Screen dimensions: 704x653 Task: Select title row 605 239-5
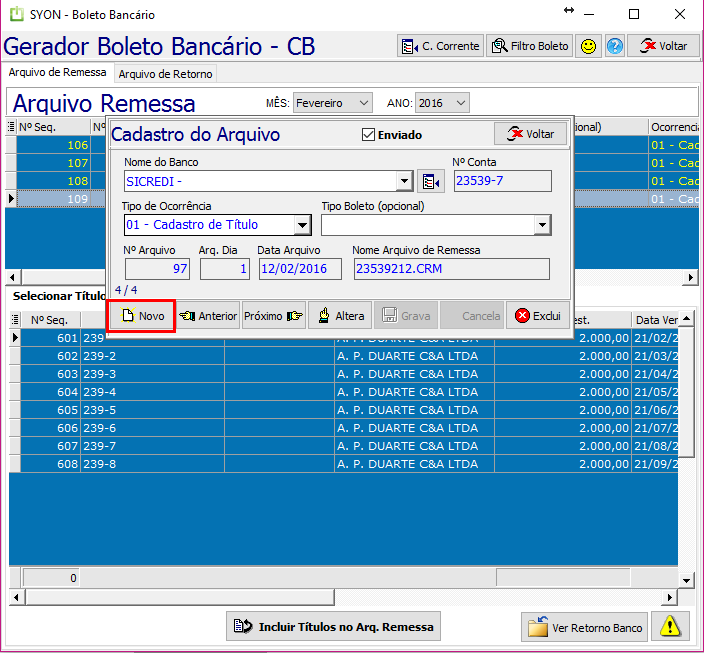[343, 410]
